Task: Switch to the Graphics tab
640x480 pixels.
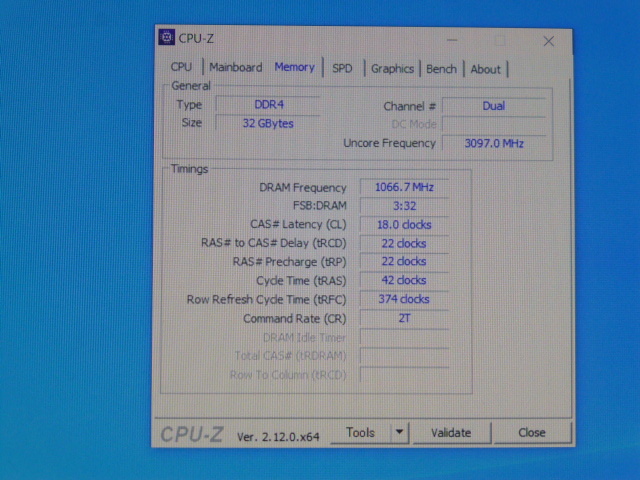Action: click(x=392, y=69)
